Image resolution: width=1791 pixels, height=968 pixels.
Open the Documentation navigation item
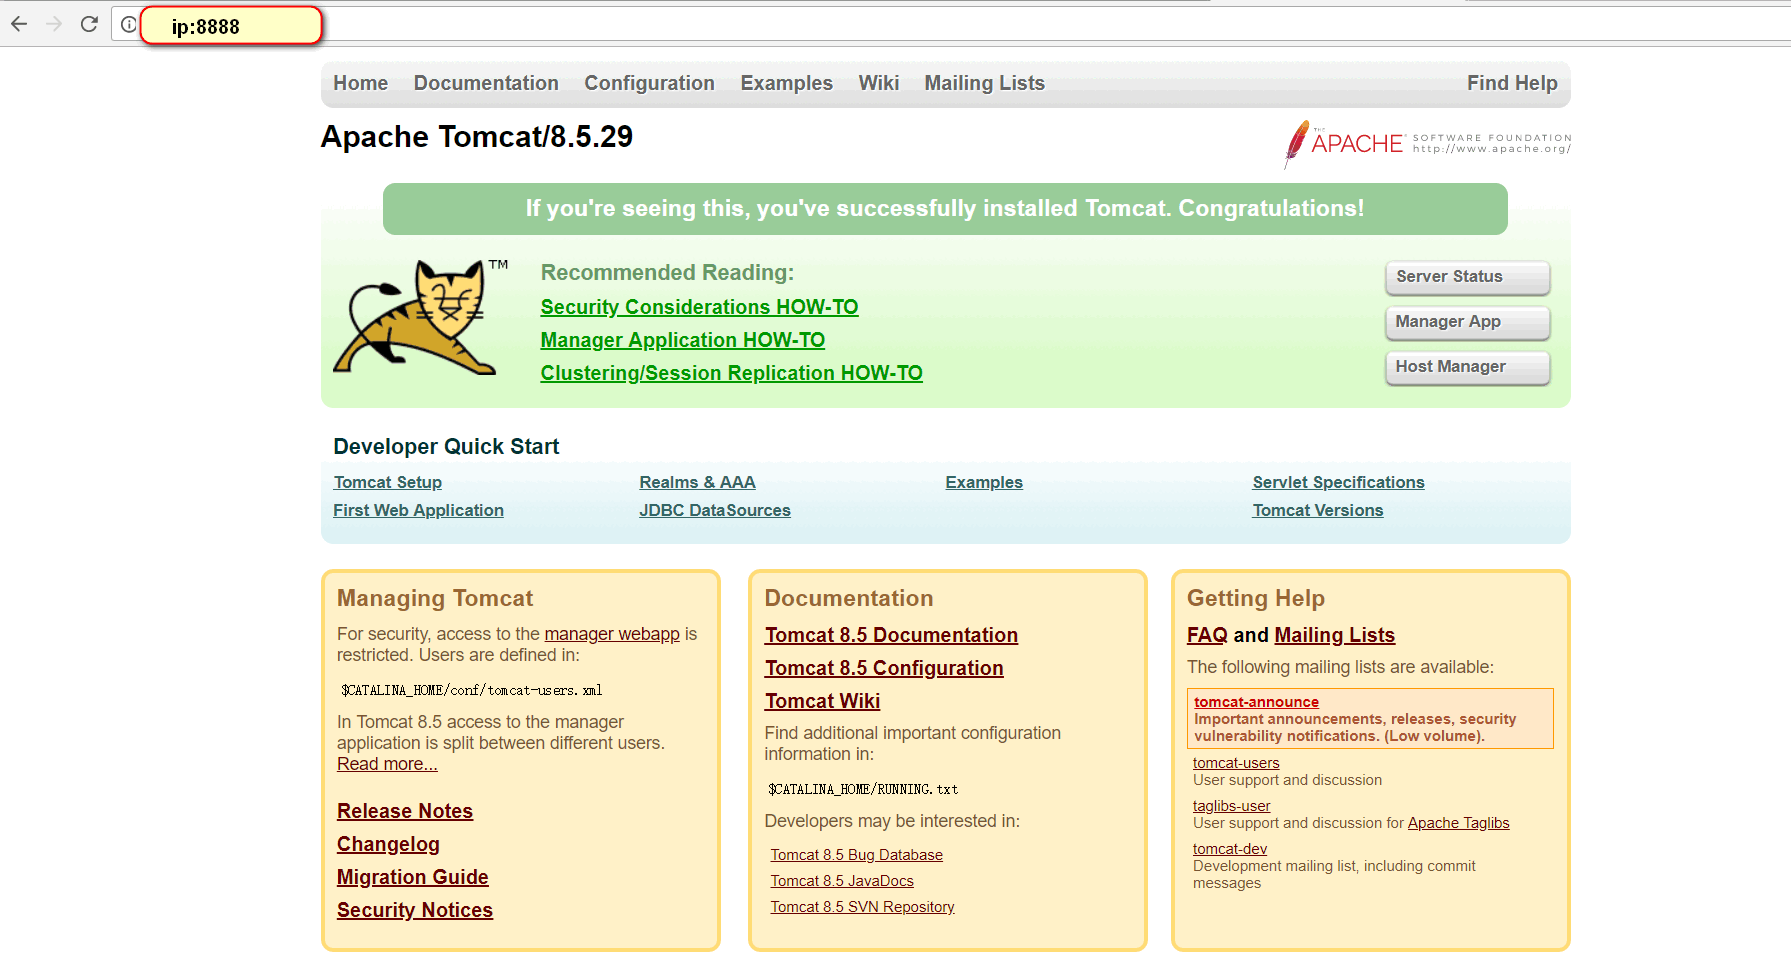pyautogui.click(x=486, y=84)
